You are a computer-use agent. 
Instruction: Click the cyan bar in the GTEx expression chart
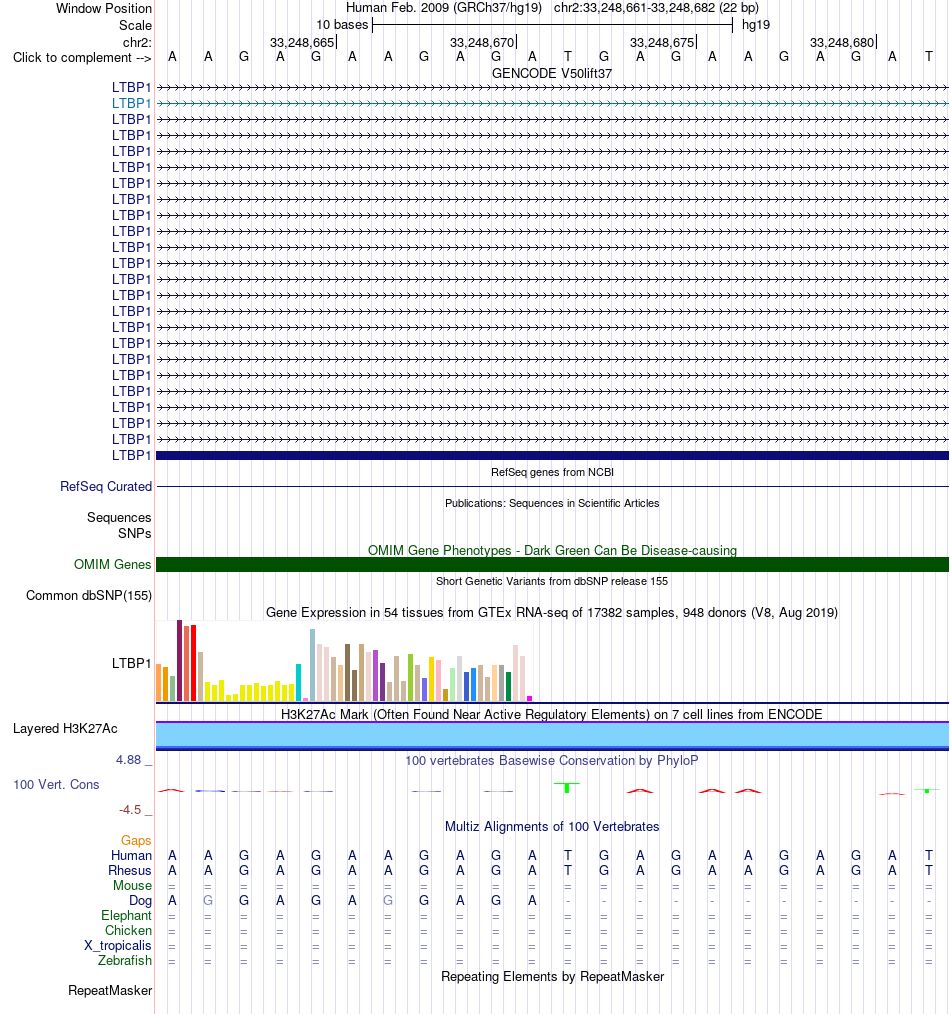[298, 682]
